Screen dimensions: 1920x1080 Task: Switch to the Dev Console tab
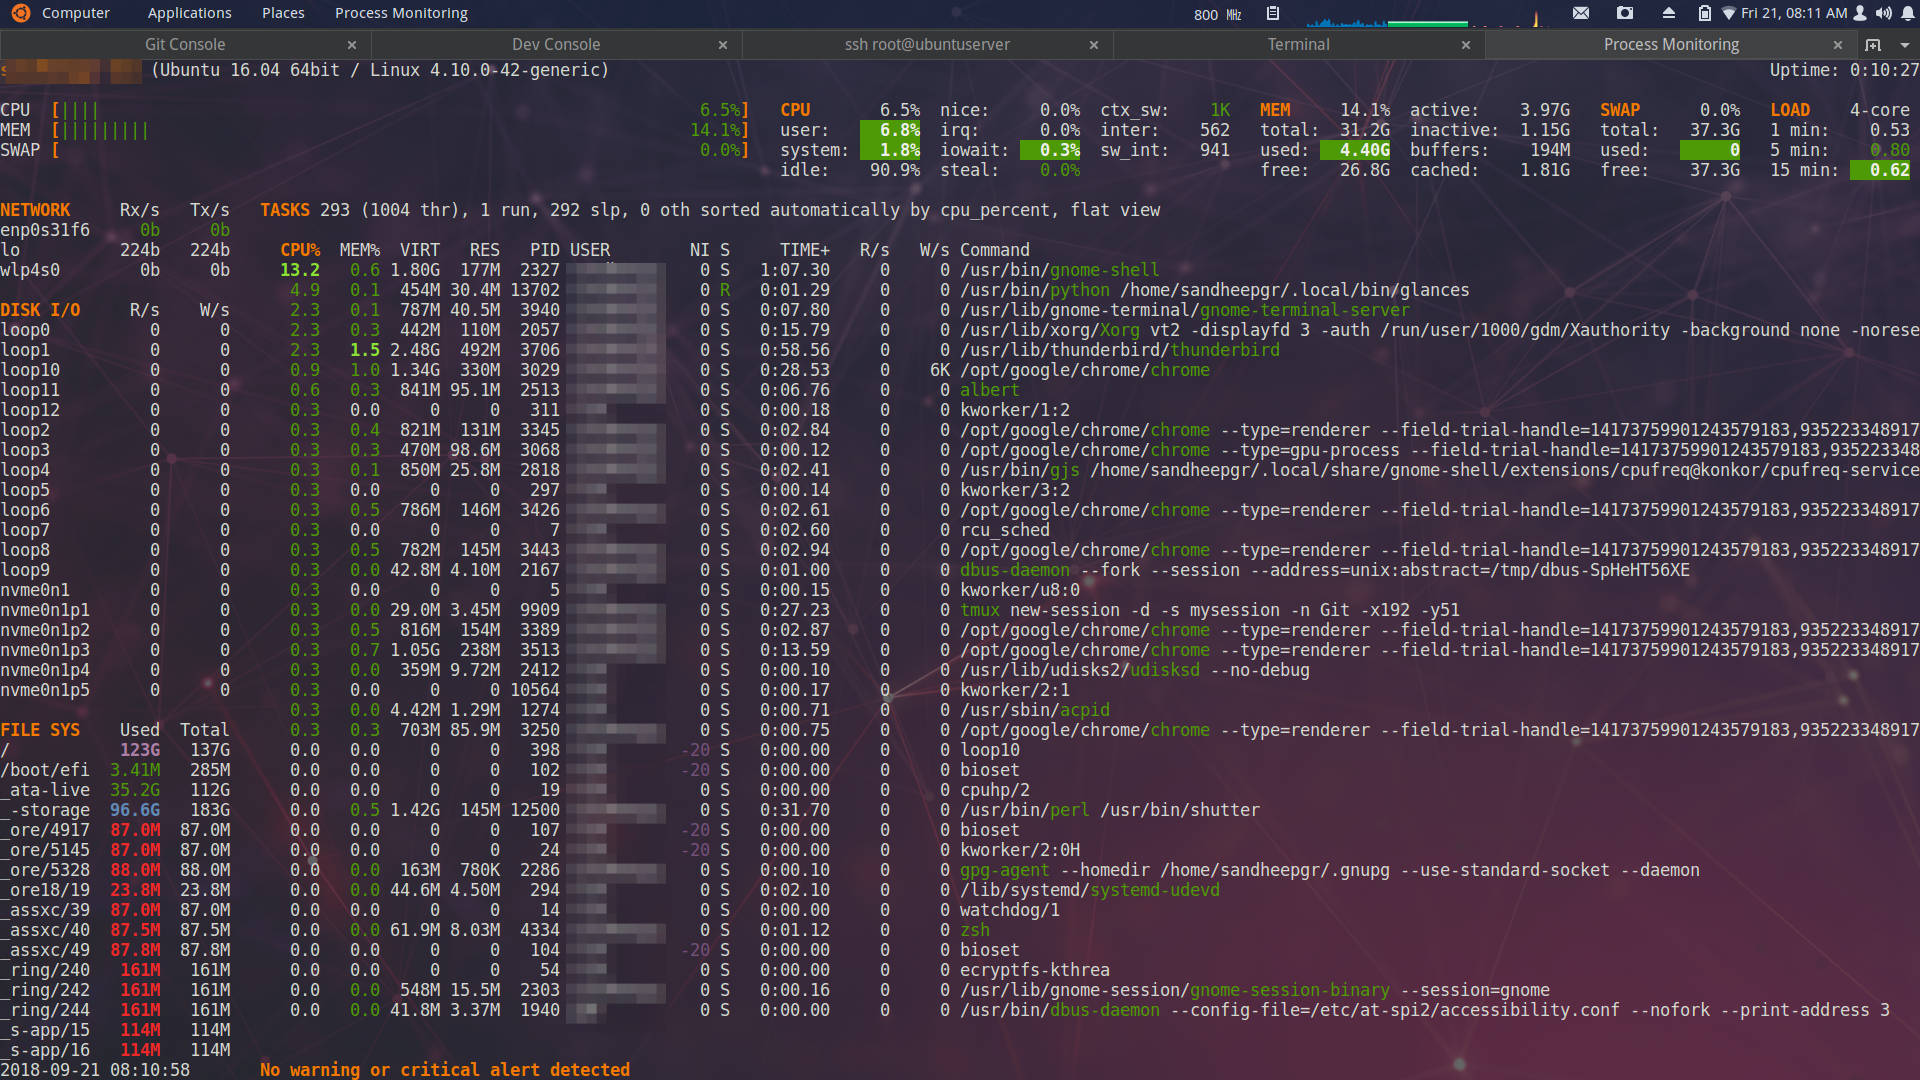556,45
